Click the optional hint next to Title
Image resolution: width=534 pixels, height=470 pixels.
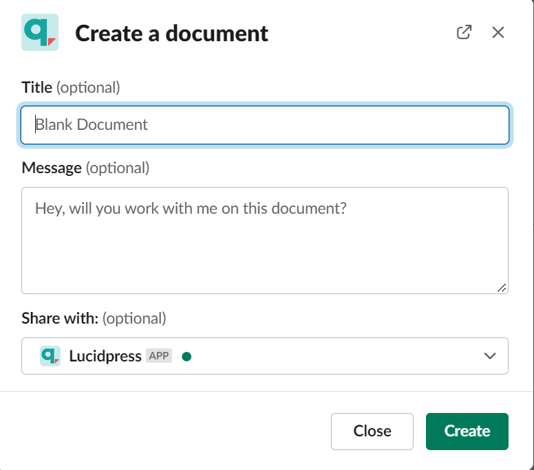point(88,88)
